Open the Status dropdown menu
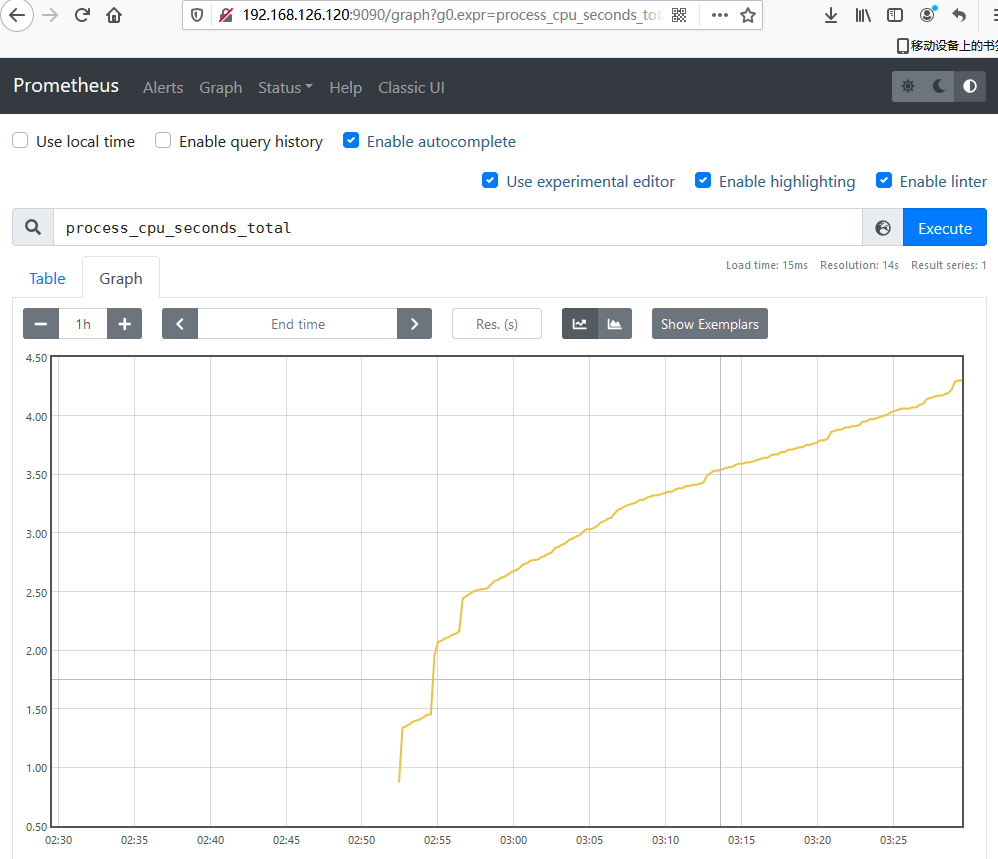This screenshot has width=998, height=859. click(284, 88)
